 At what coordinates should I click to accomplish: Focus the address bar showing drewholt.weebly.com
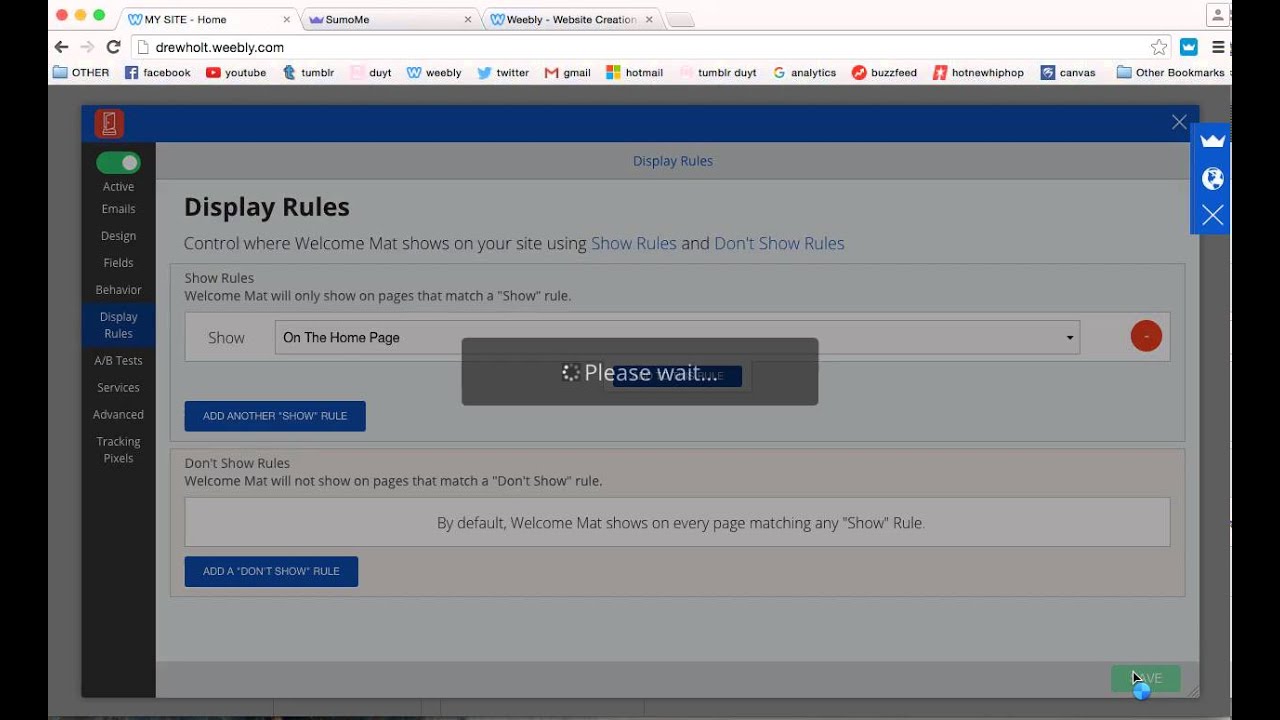click(640, 47)
